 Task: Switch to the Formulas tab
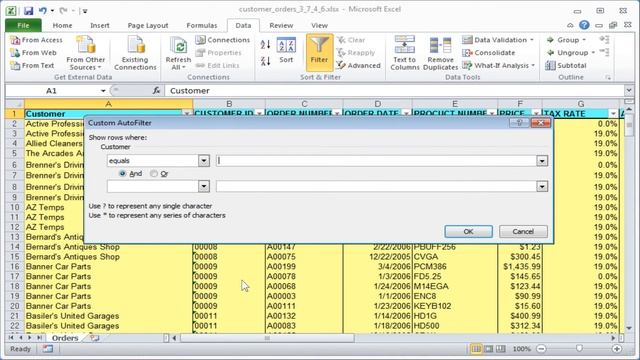click(x=202, y=25)
